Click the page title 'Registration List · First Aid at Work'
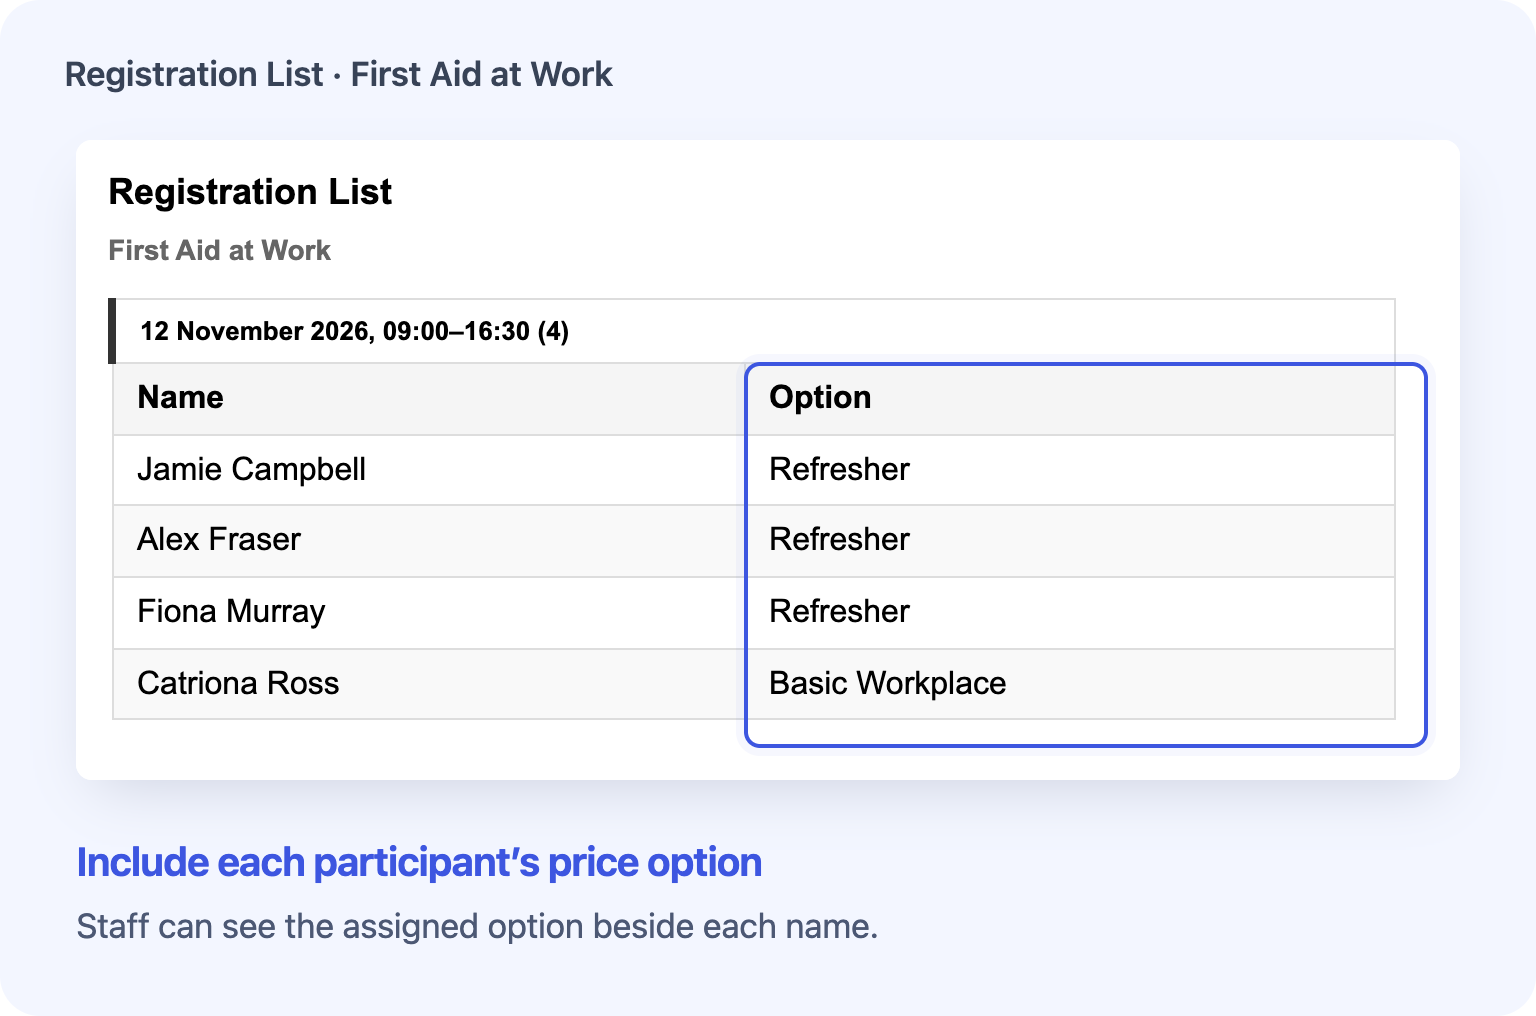 339,75
